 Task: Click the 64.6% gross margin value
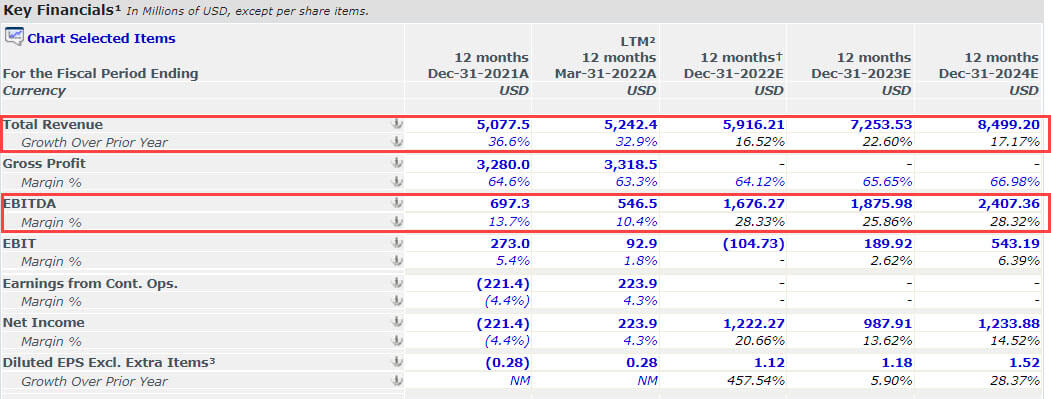click(x=509, y=182)
